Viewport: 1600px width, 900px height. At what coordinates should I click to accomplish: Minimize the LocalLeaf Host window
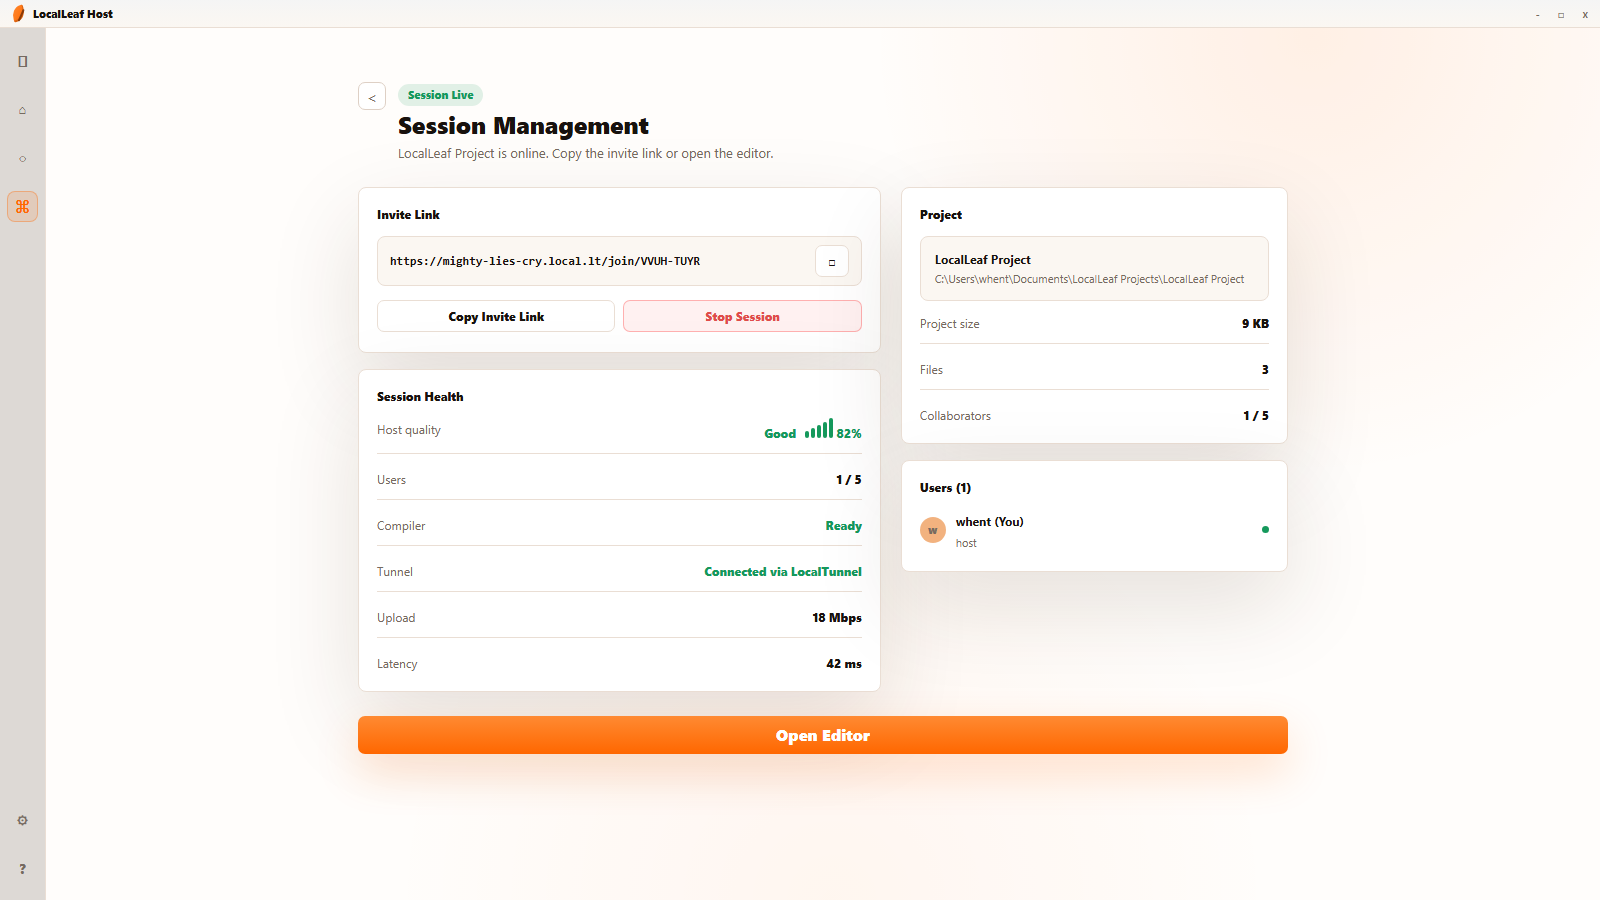1538,15
